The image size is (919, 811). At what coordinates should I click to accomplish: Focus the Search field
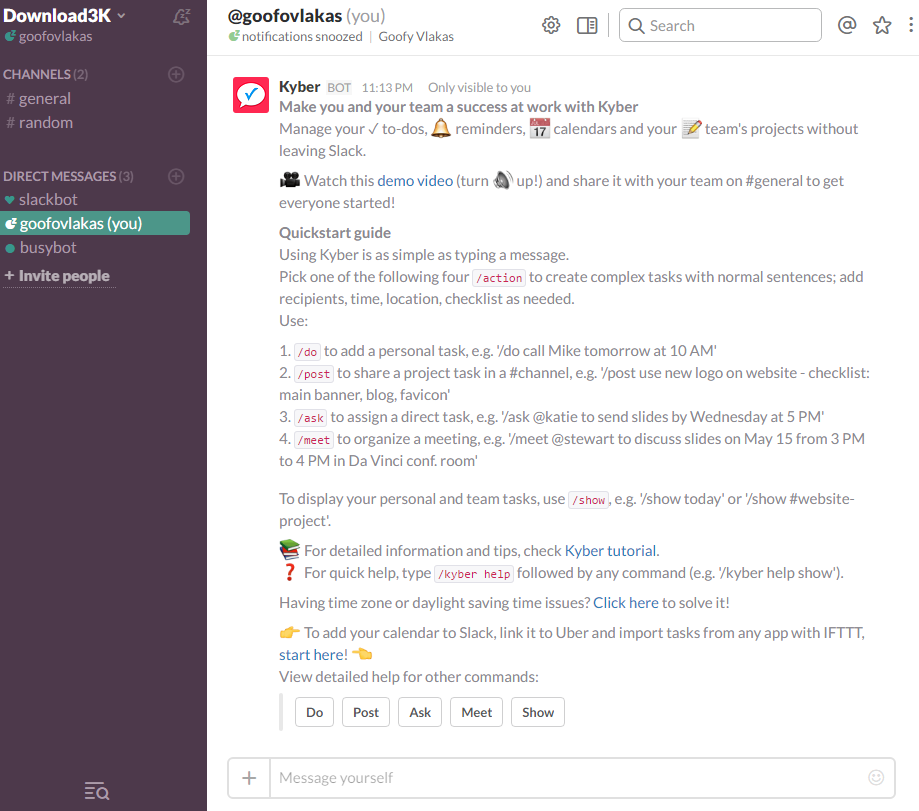coord(720,25)
